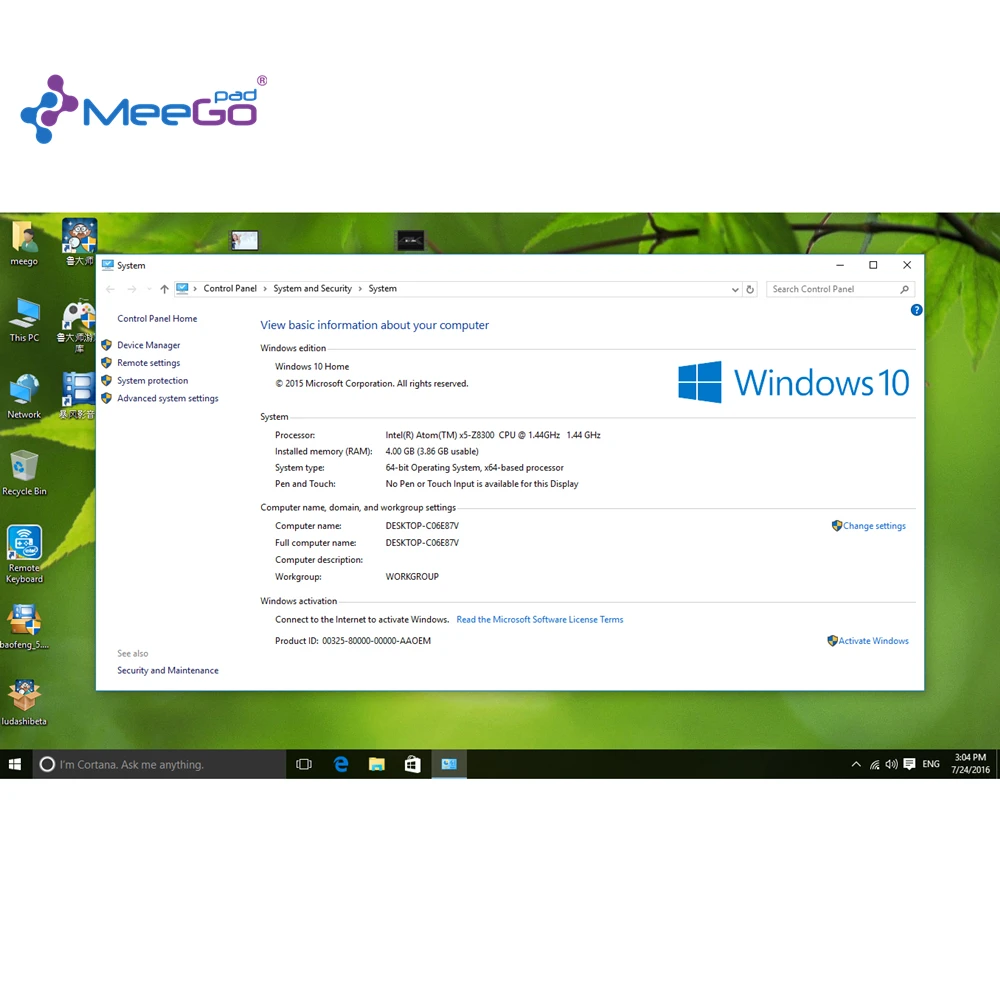Open Device Manager link
Viewport: 1000px width, 1000px height.
coord(149,345)
